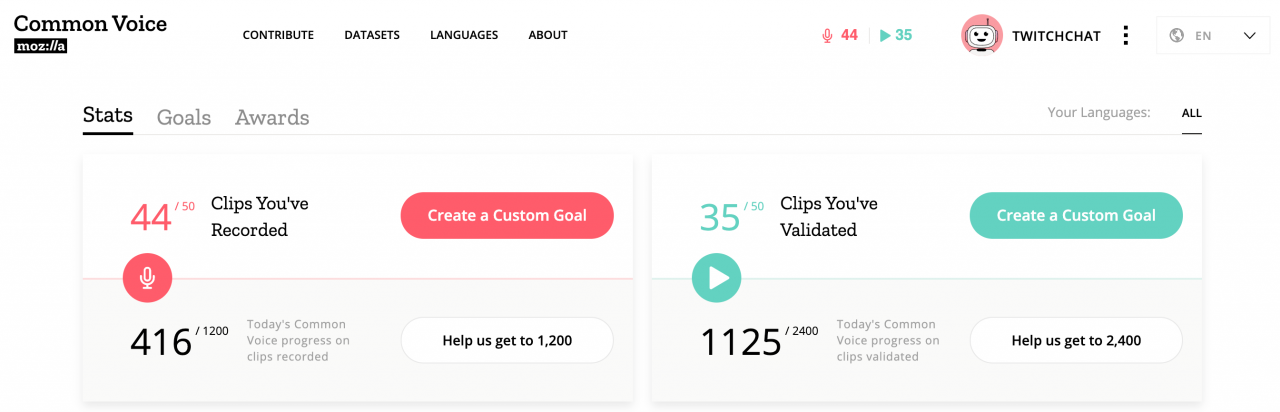Open the Languages navigation item
This screenshot has width=1280, height=412.
click(464, 35)
